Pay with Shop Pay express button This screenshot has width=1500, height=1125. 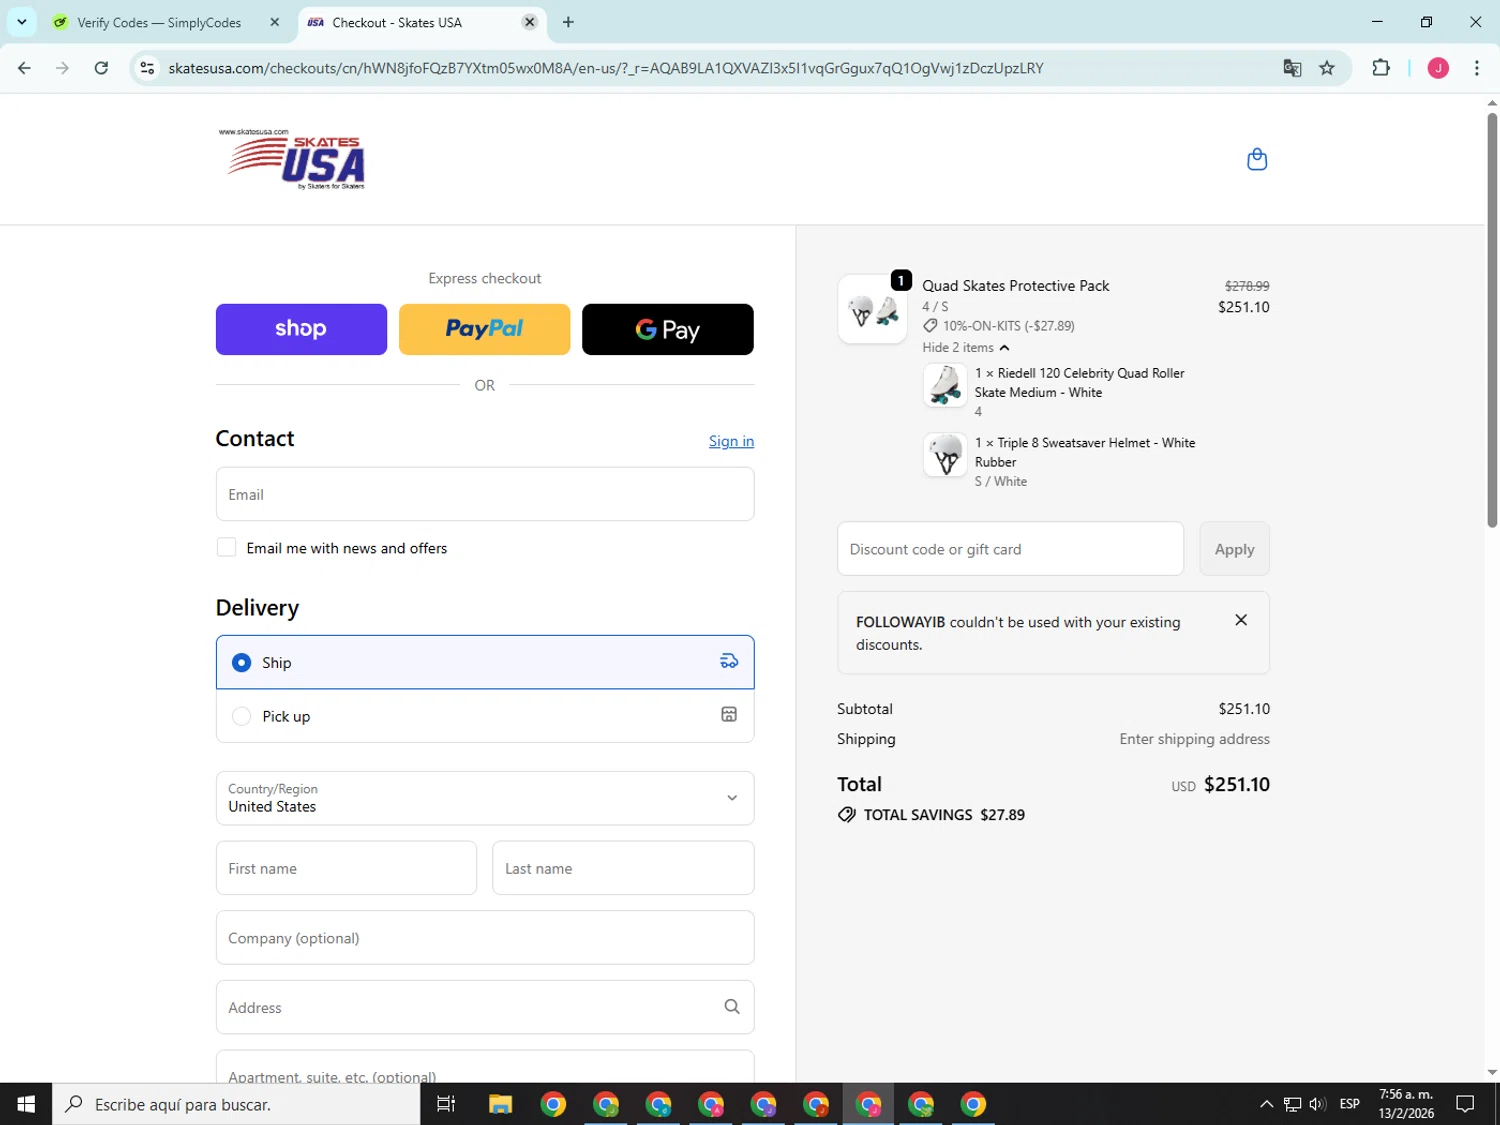(301, 329)
